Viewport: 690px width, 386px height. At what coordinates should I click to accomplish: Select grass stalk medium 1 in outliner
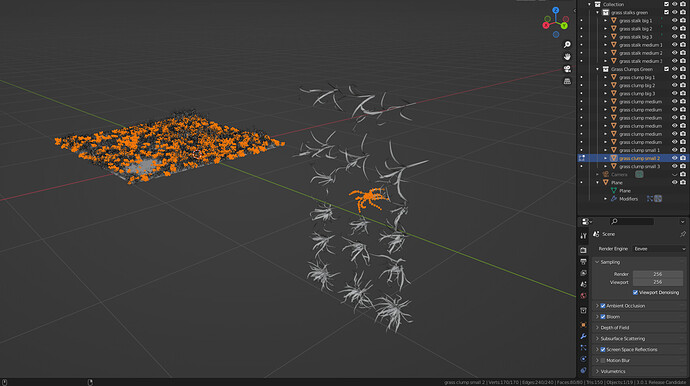640,45
